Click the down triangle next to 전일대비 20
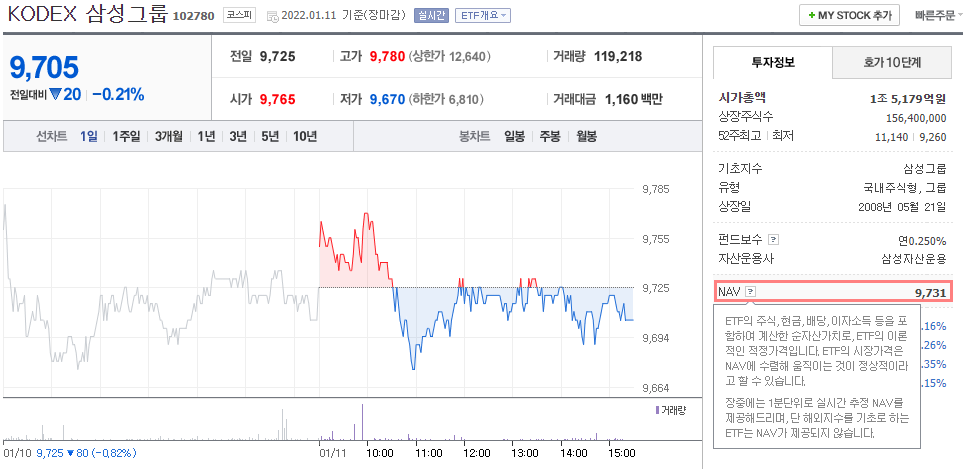 [56, 94]
